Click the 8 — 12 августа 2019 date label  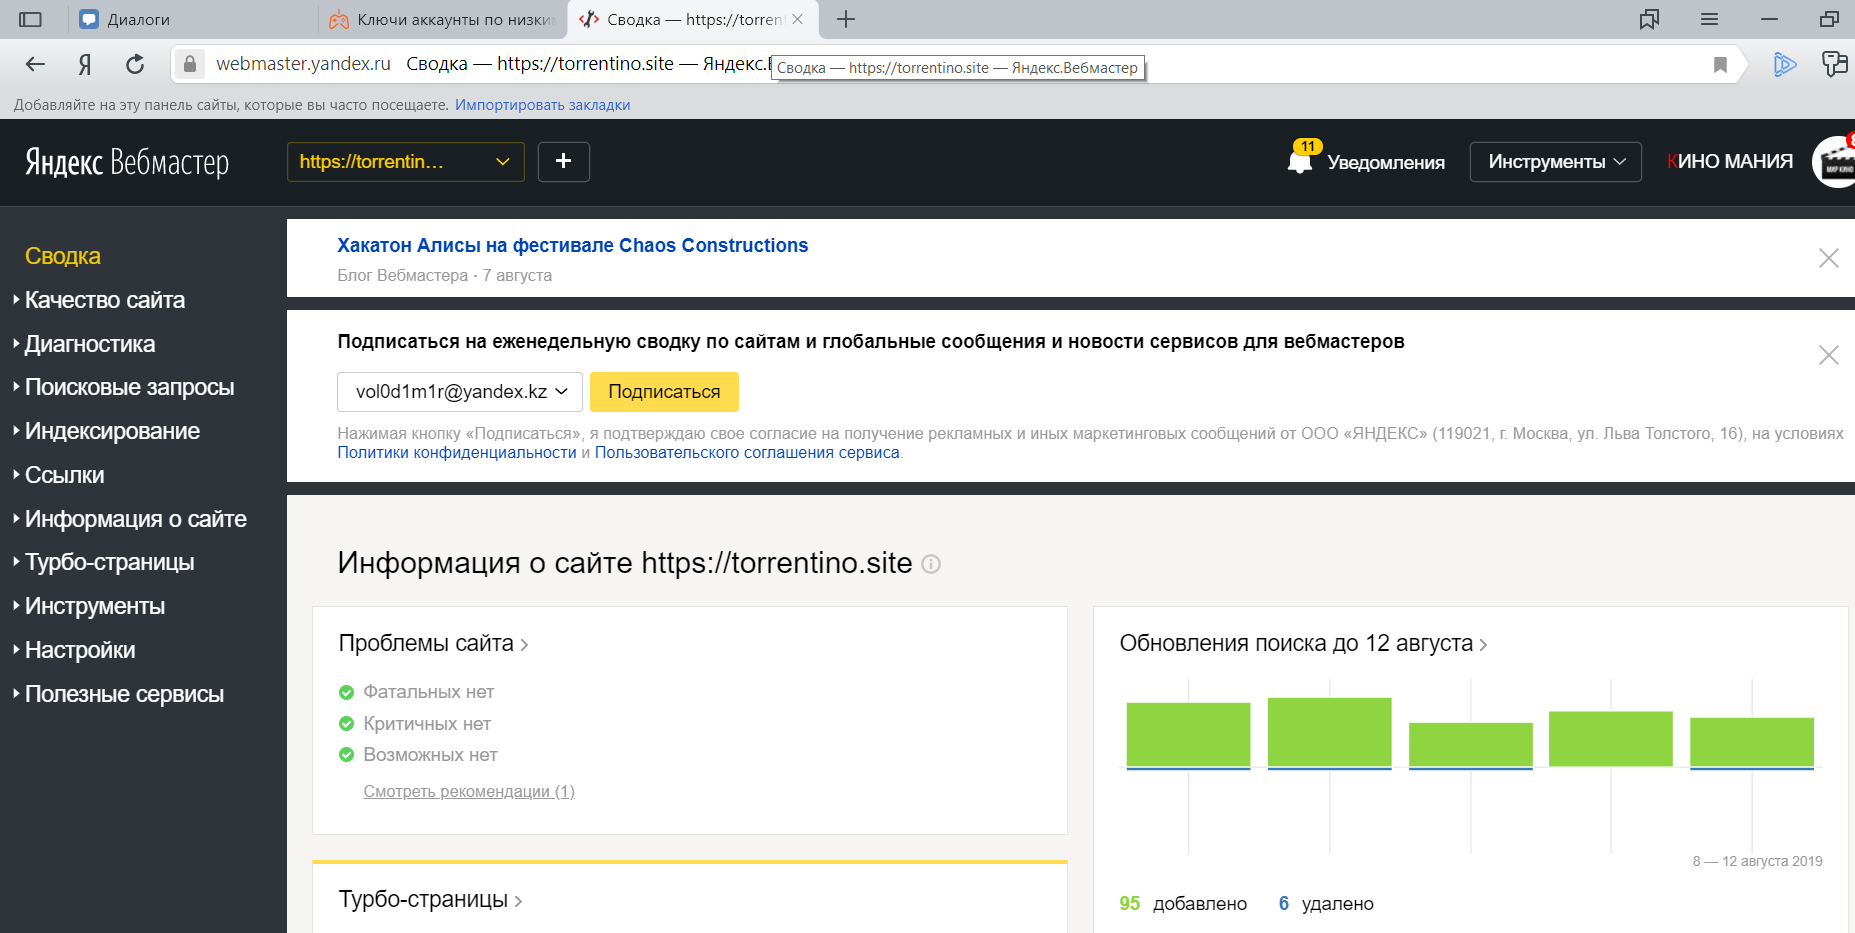[1757, 861]
